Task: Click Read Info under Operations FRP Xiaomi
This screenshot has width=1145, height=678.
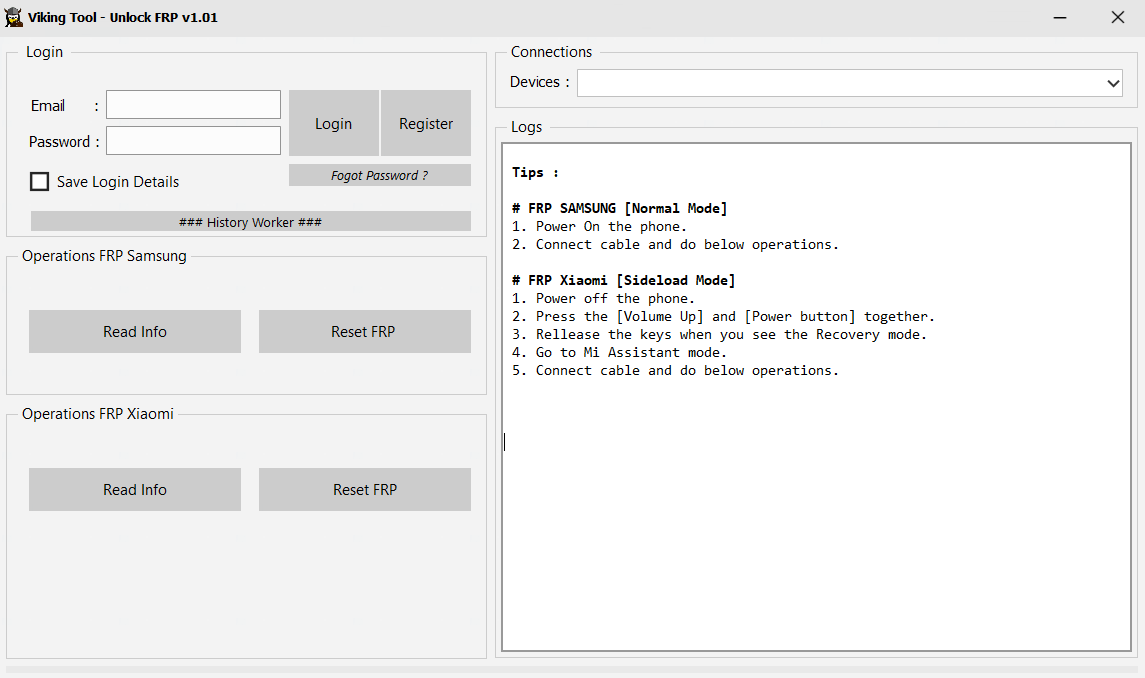Action: (135, 490)
